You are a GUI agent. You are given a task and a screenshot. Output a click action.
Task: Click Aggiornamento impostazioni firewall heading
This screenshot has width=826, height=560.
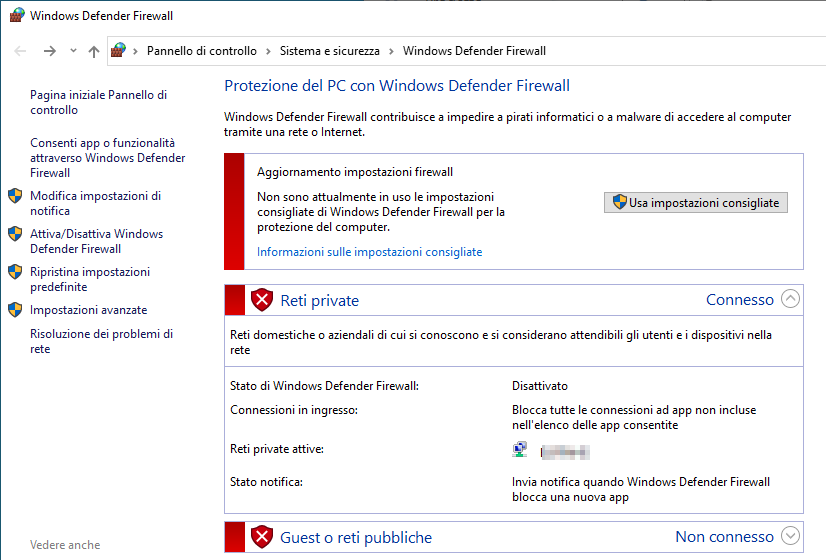(x=355, y=172)
